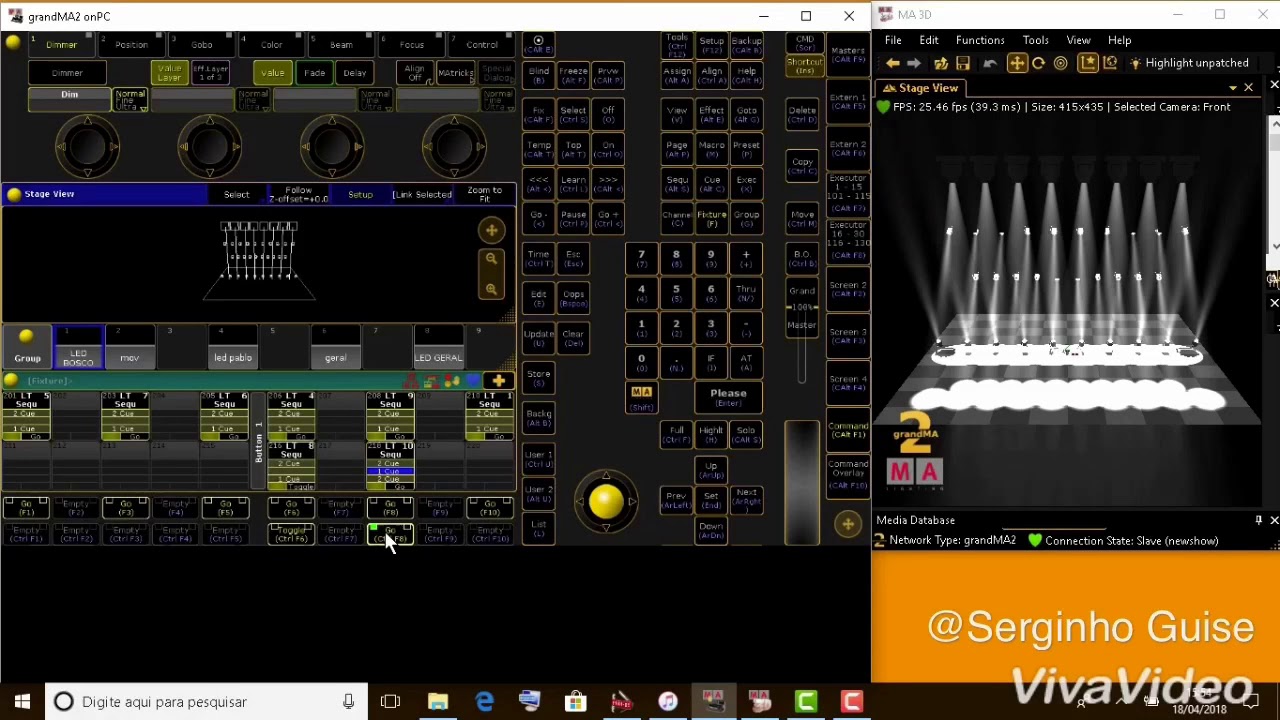Select the Color preset type tab
Screen dimensions: 1280x720
pyautogui.click(x=271, y=45)
